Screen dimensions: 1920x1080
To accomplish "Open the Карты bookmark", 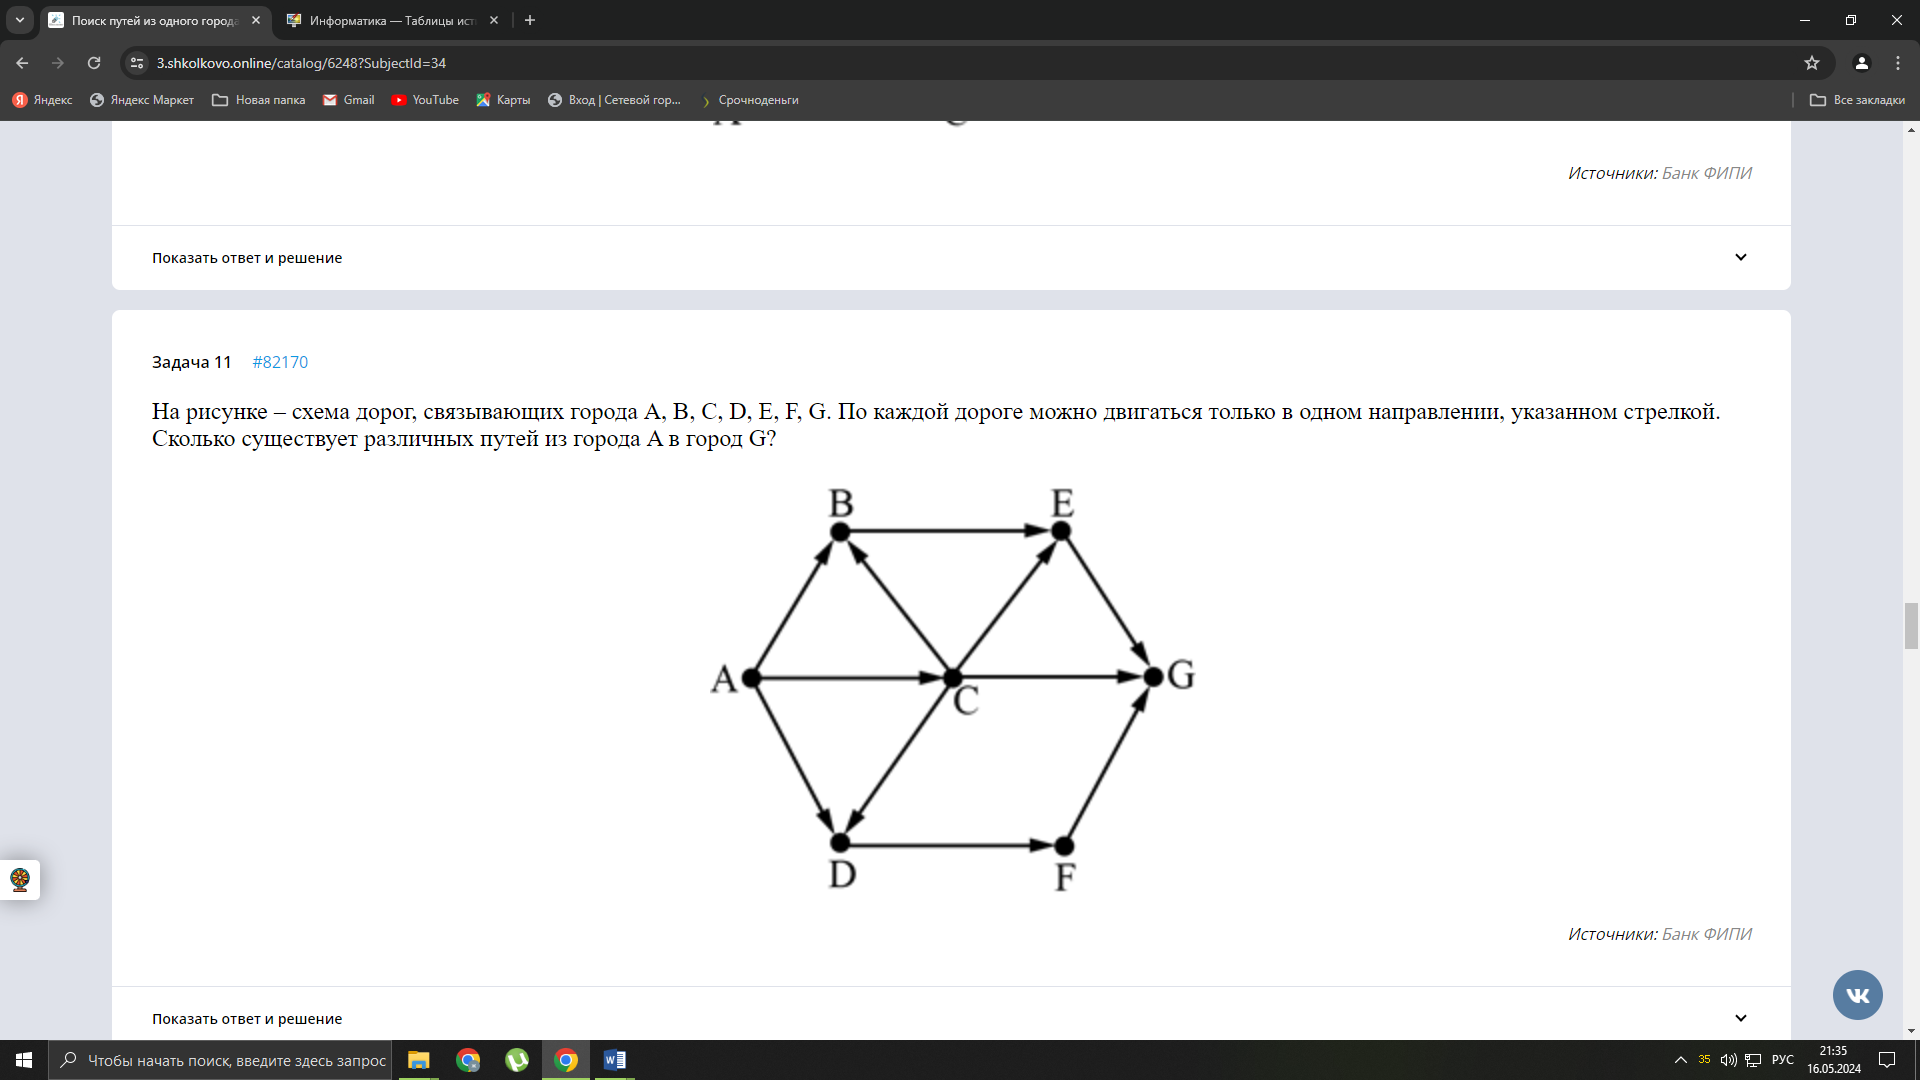I will [504, 100].
